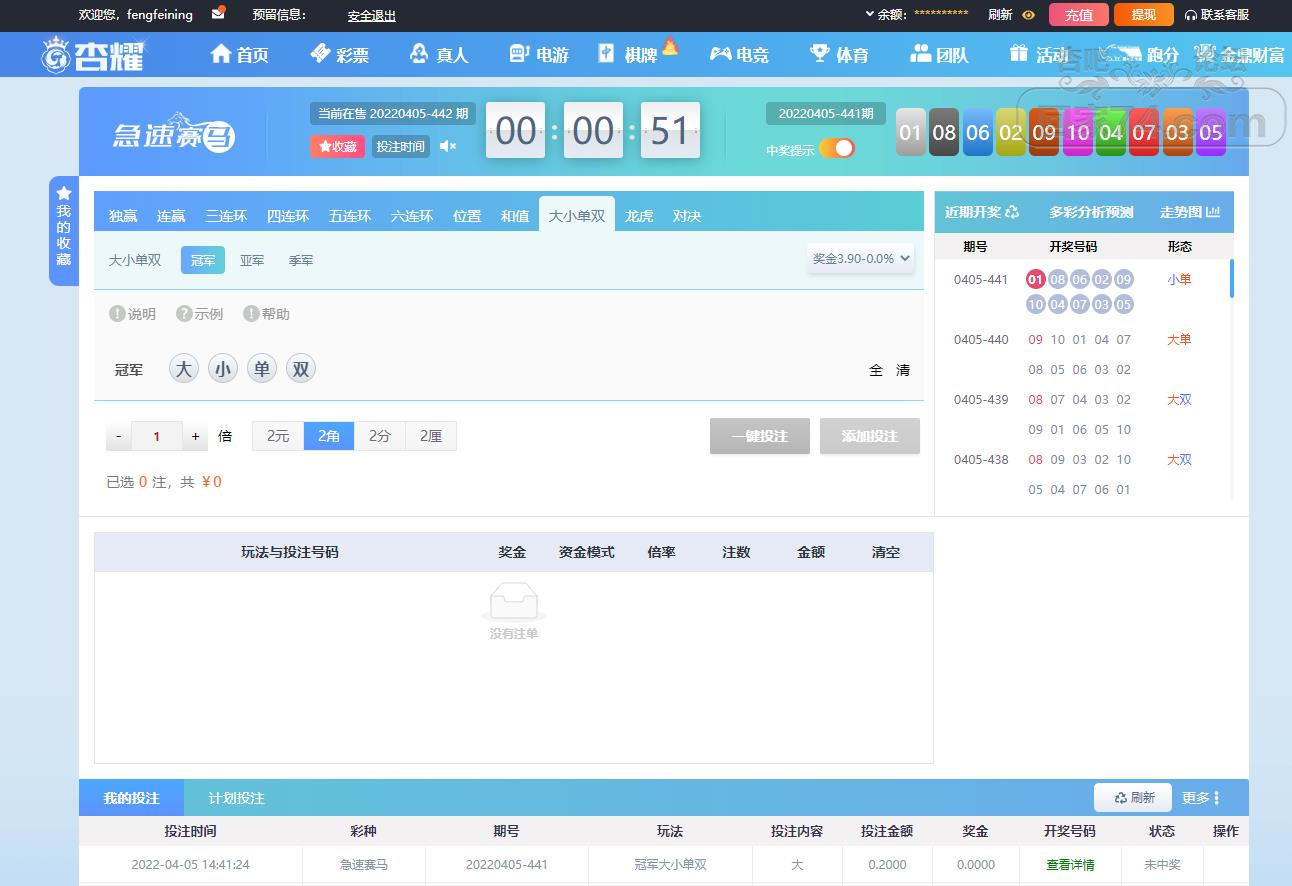Viewport: 1292px width, 886px height.
Task: Open the 彩票 lottery ticket icon
Action: tap(320, 54)
